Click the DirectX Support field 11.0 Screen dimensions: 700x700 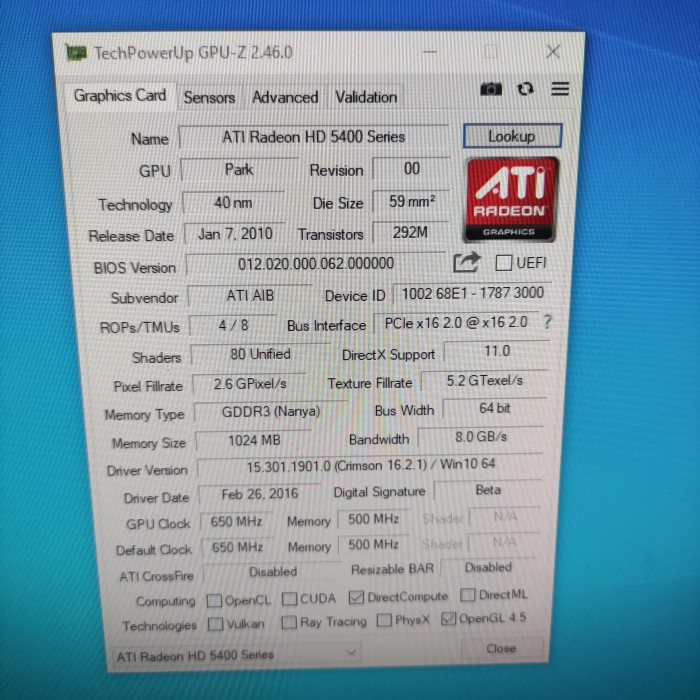point(497,351)
